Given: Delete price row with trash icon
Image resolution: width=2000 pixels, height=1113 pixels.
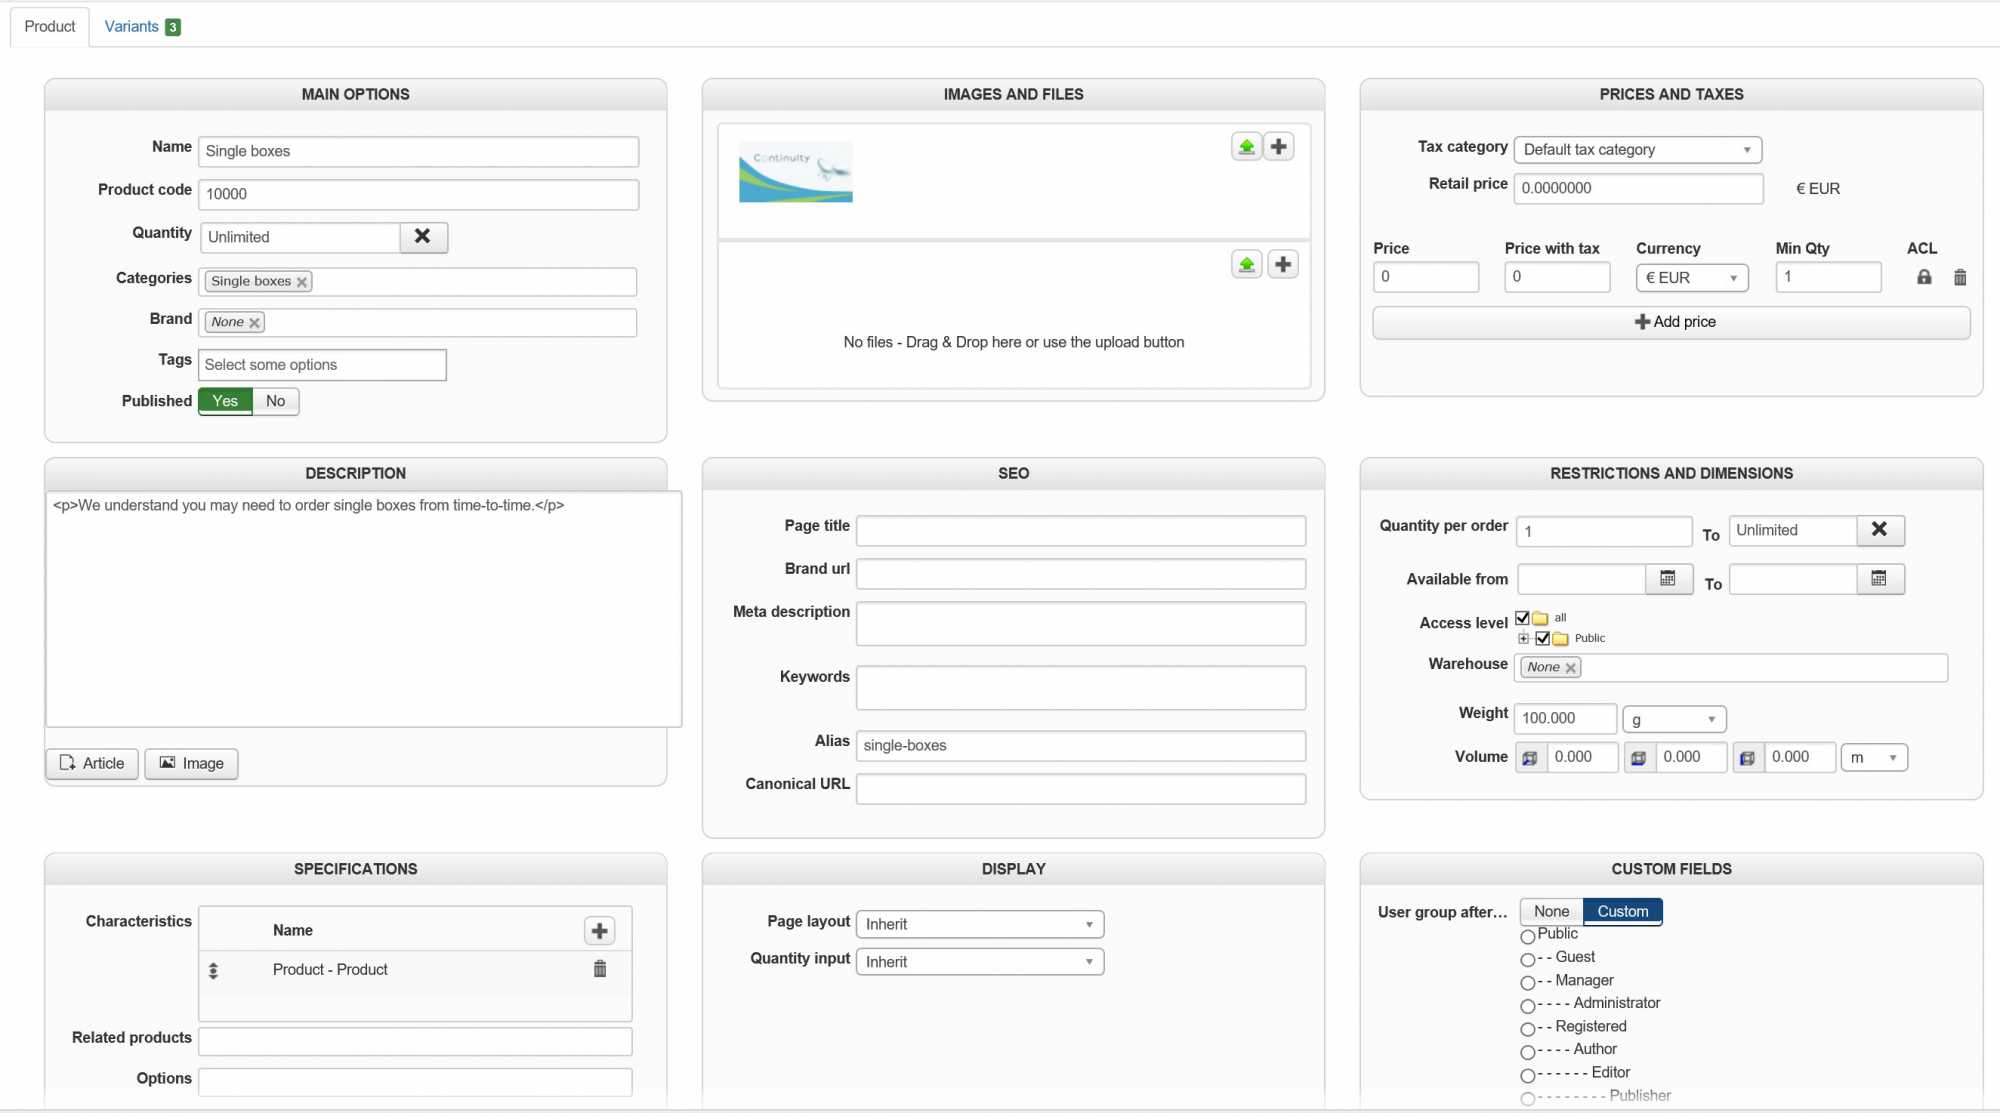Looking at the screenshot, I should point(1960,277).
